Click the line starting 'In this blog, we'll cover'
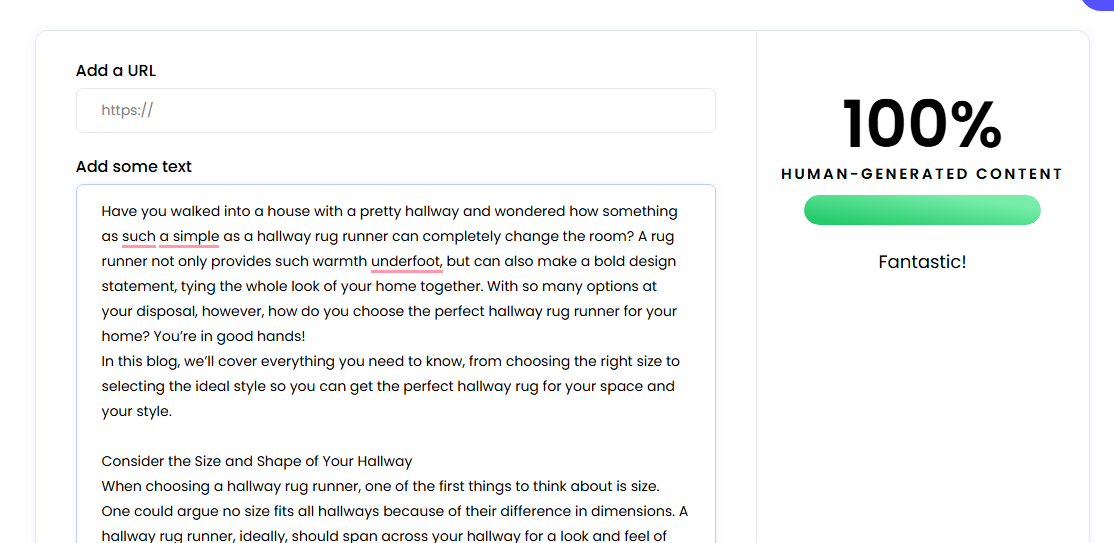1114x543 pixels. point(391,361)
